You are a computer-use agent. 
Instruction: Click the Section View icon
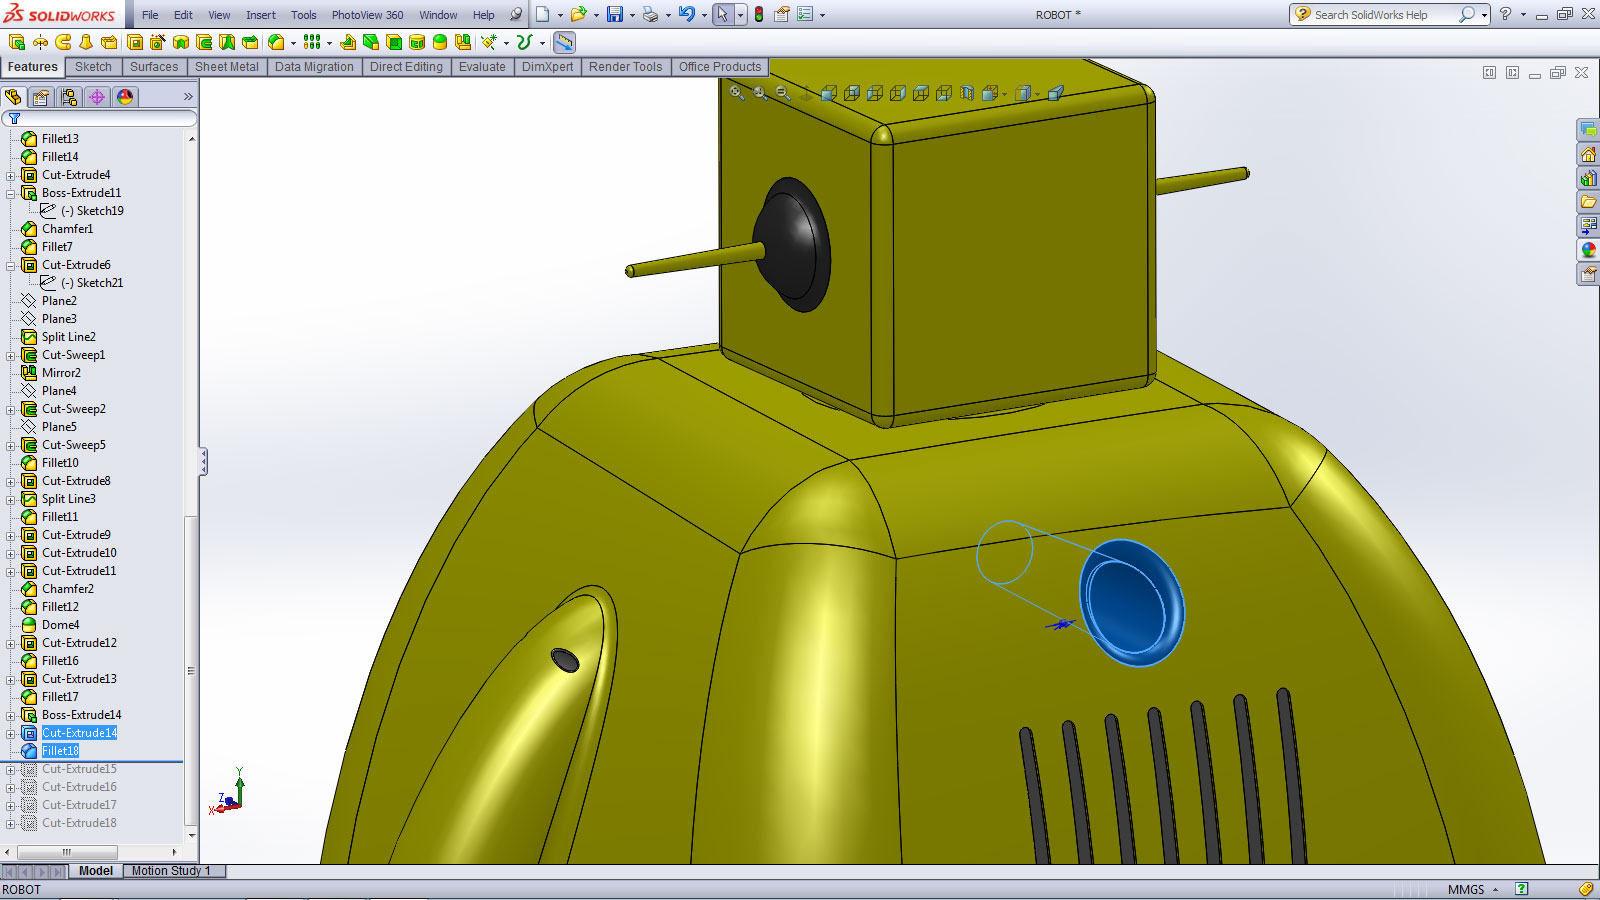click(967, 93)
